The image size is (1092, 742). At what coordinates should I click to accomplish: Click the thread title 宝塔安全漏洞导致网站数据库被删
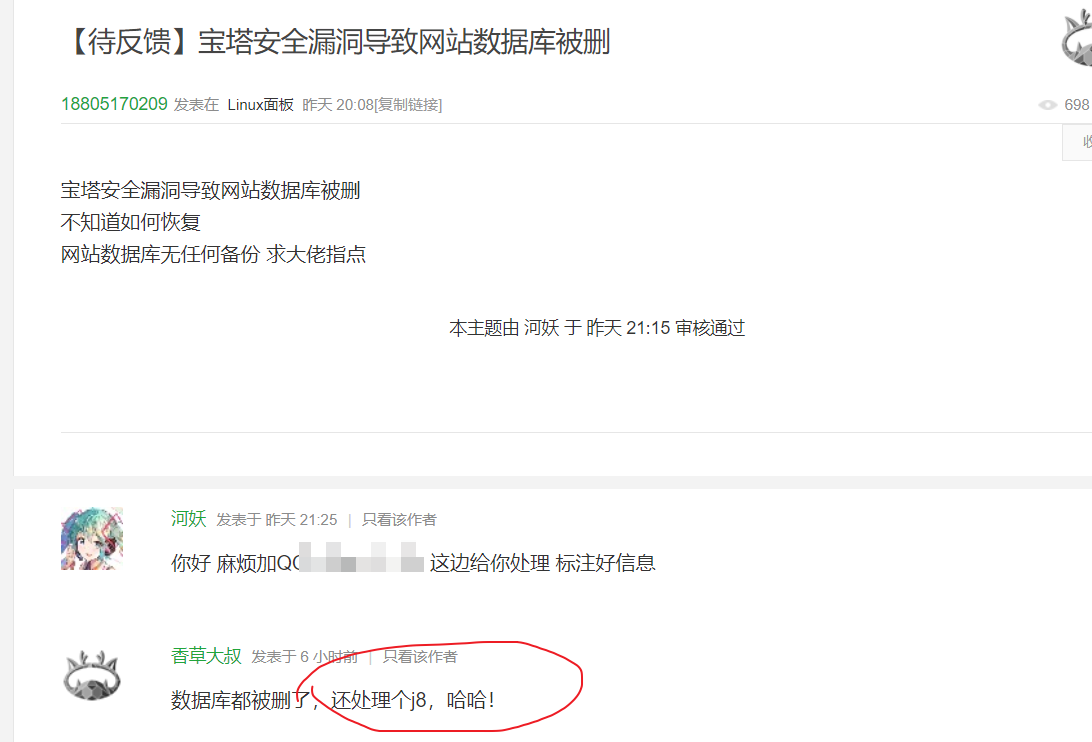pos(404,42)
